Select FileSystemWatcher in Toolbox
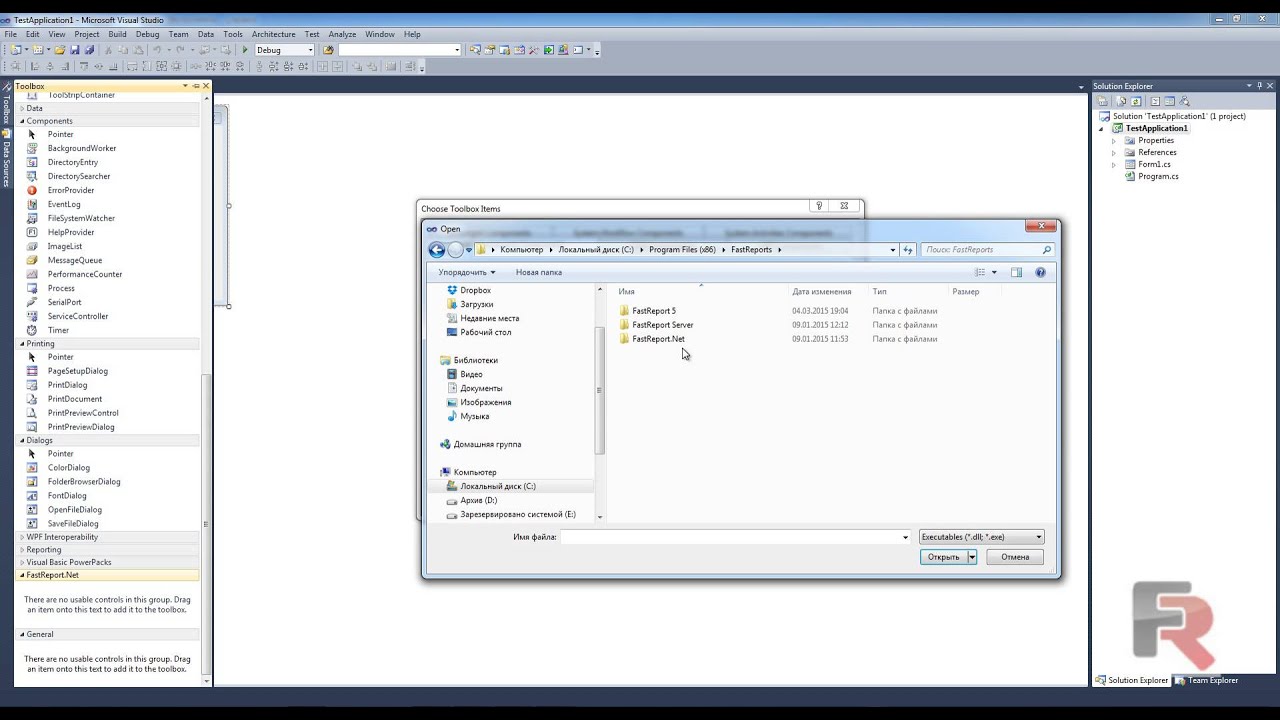The image size is (1280, 720). 81,218
